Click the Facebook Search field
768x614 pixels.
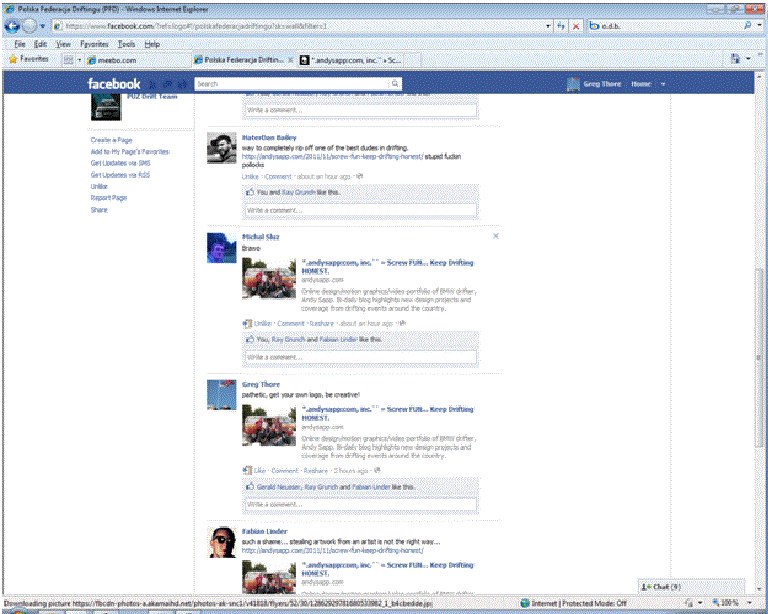[292, 84]
